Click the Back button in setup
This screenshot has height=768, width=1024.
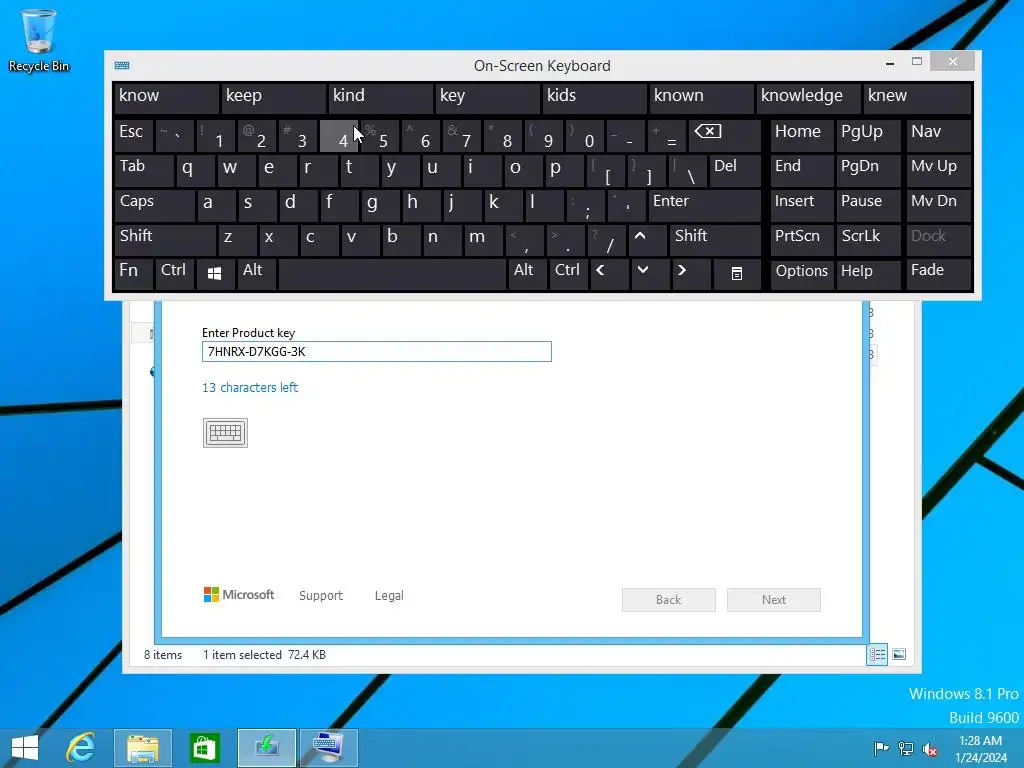tap(669, 600)
